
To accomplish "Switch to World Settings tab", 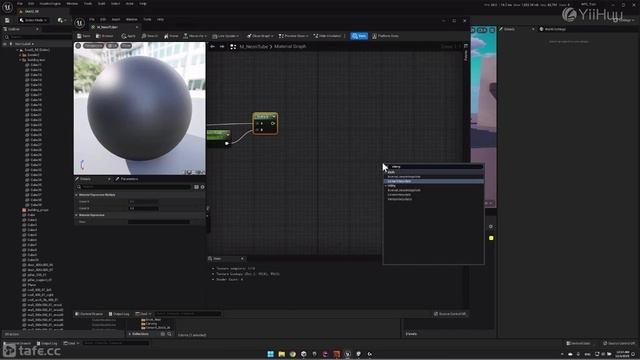I will [x=553, y=29].
